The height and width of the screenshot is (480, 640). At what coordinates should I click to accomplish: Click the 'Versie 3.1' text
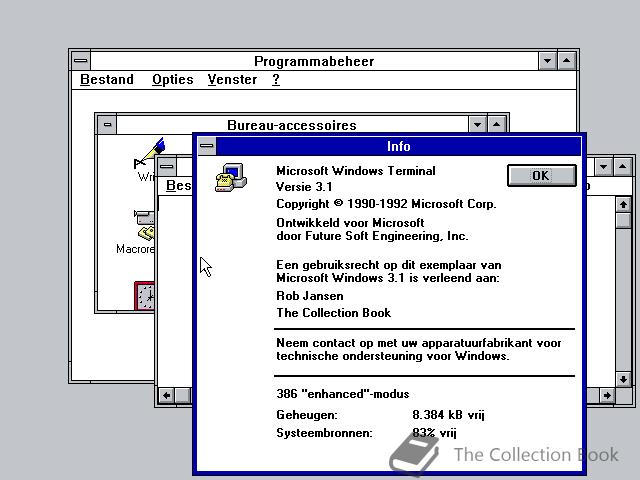(304, 187)
